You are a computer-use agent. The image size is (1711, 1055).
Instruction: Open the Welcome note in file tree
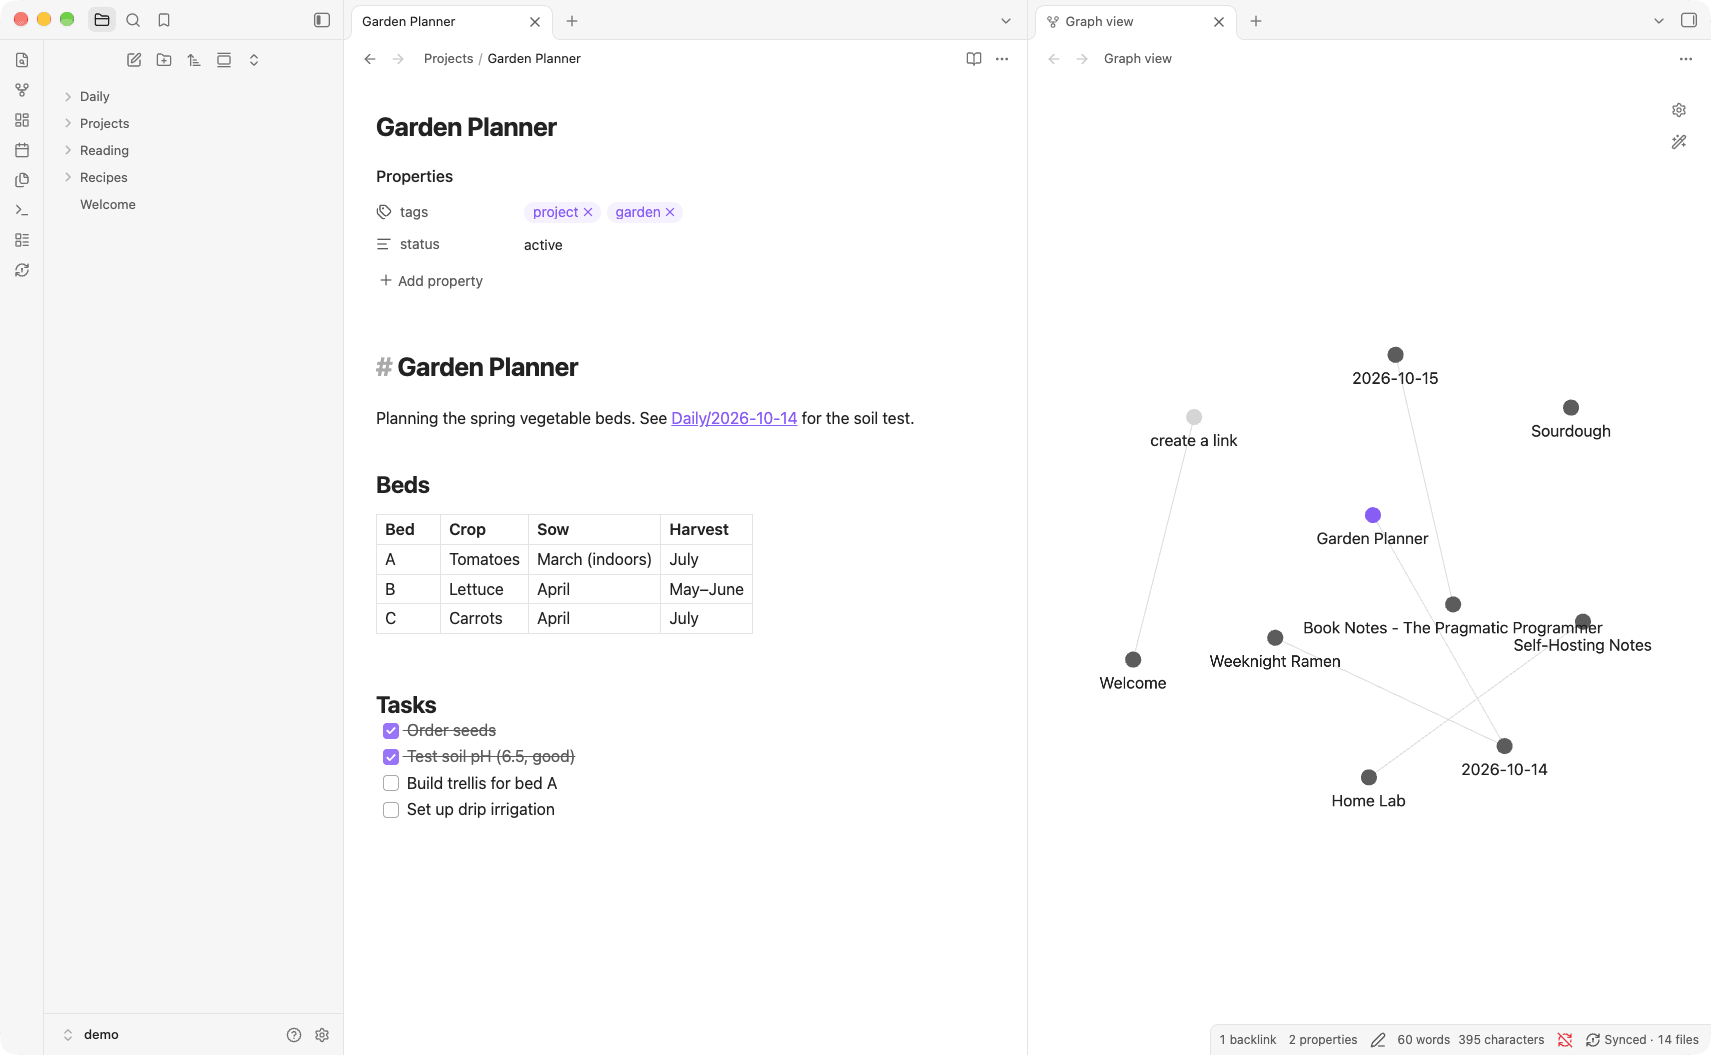(108, 205)
